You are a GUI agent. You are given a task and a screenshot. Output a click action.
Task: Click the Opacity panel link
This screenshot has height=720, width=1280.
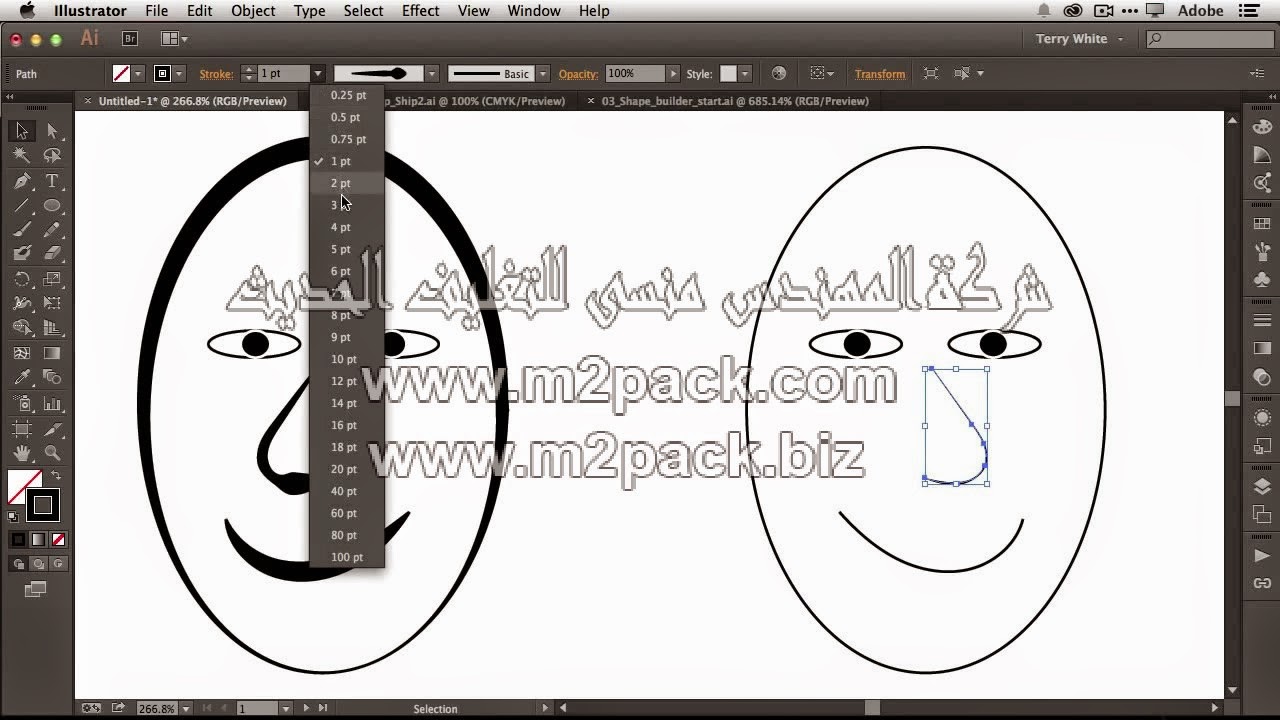pyautogui.click(x=578, y=74)
